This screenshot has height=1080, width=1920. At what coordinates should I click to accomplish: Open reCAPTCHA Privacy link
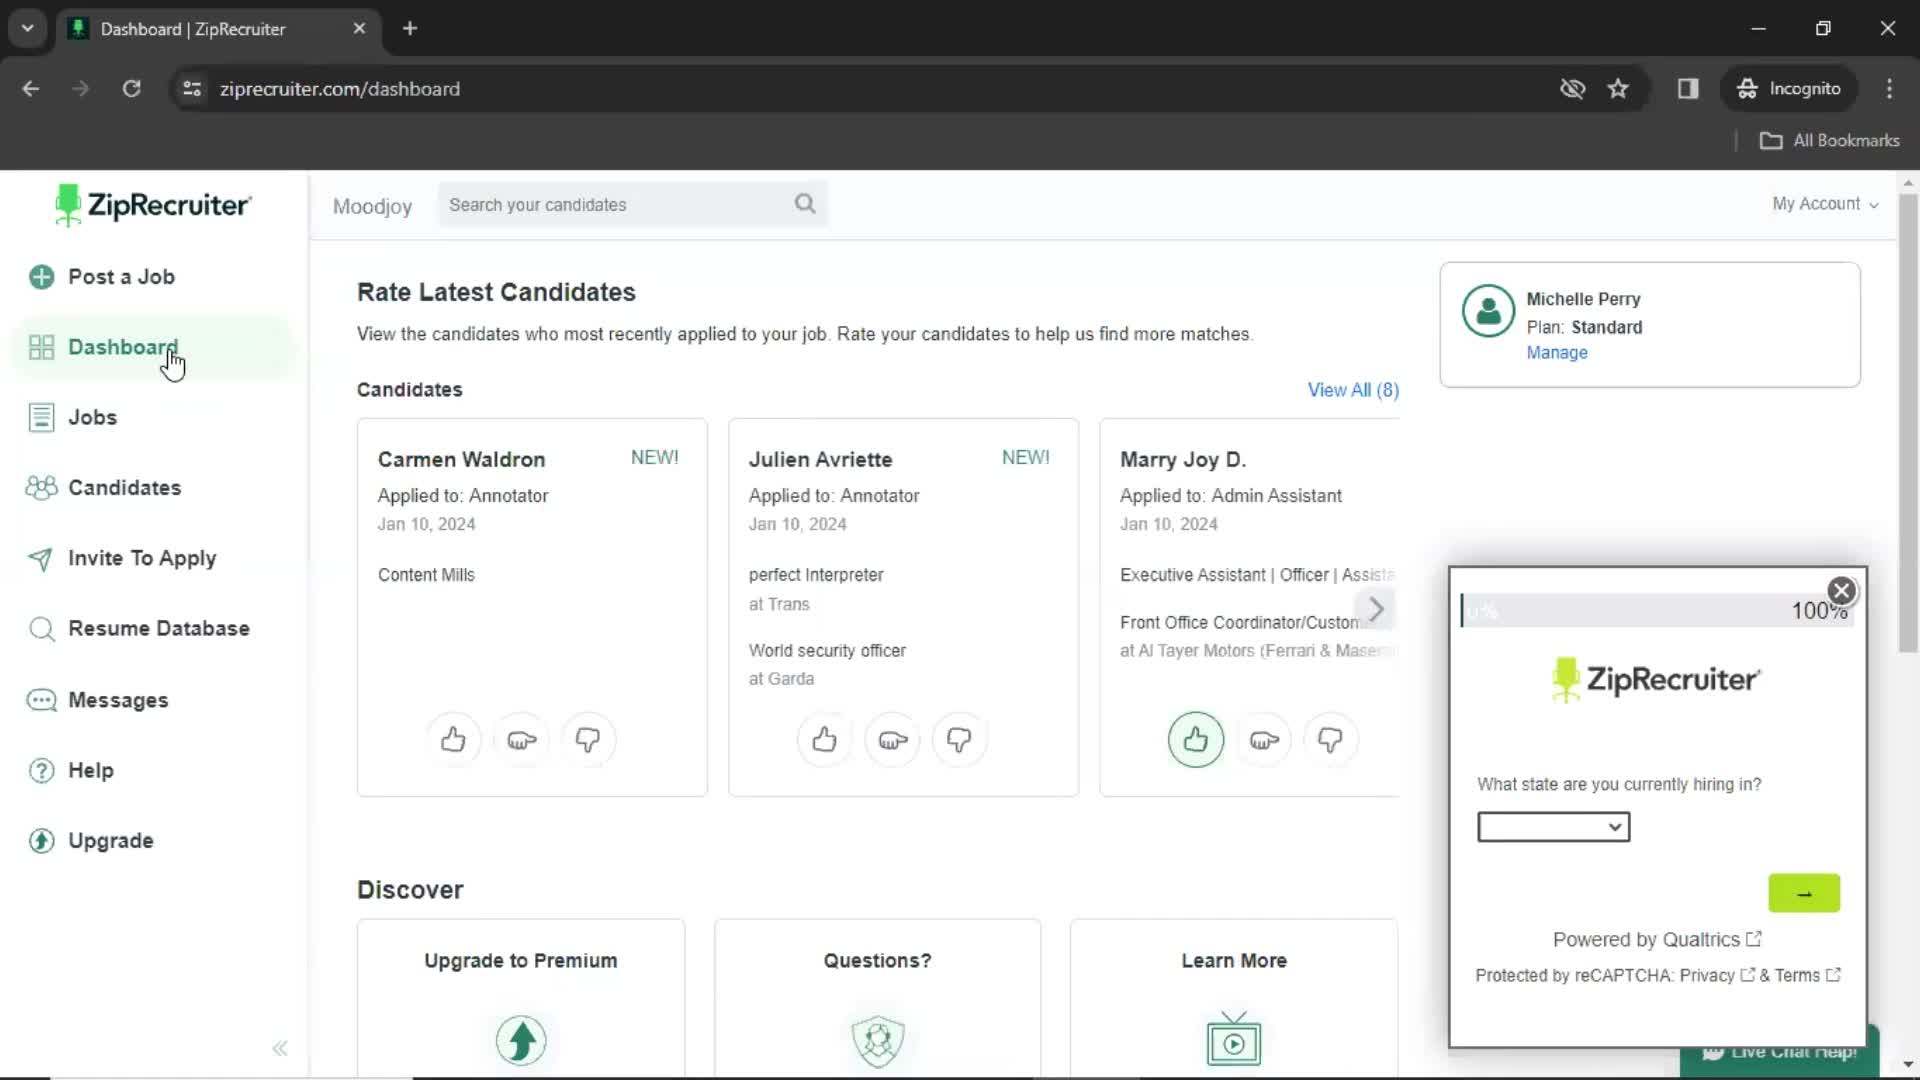pos(1716,976)
